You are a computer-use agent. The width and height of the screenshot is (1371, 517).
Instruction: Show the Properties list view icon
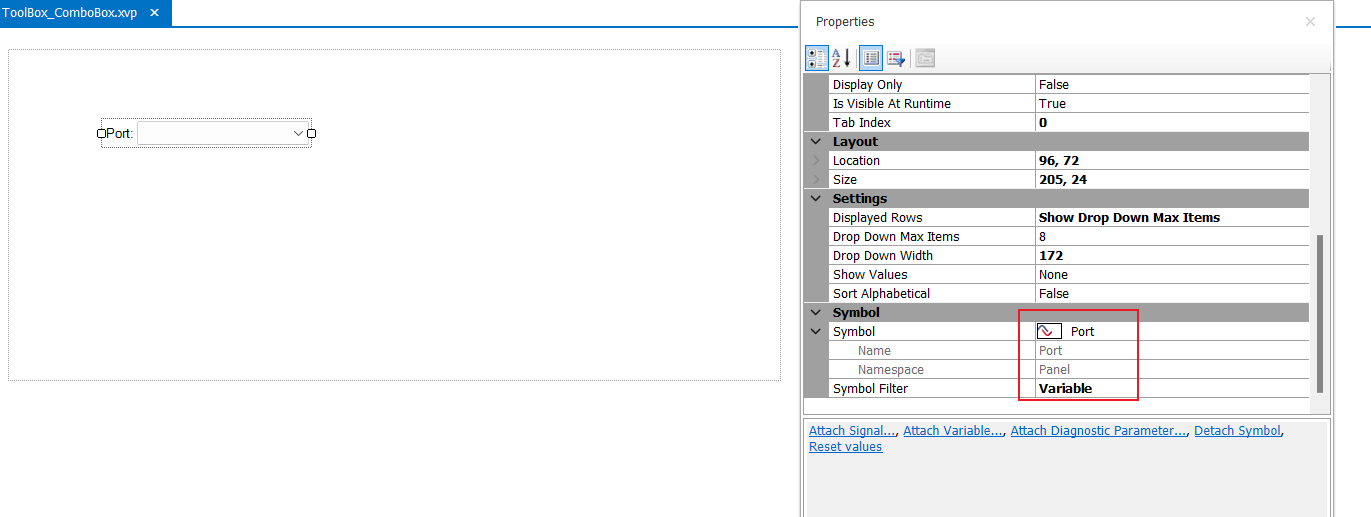click(871, 58)
